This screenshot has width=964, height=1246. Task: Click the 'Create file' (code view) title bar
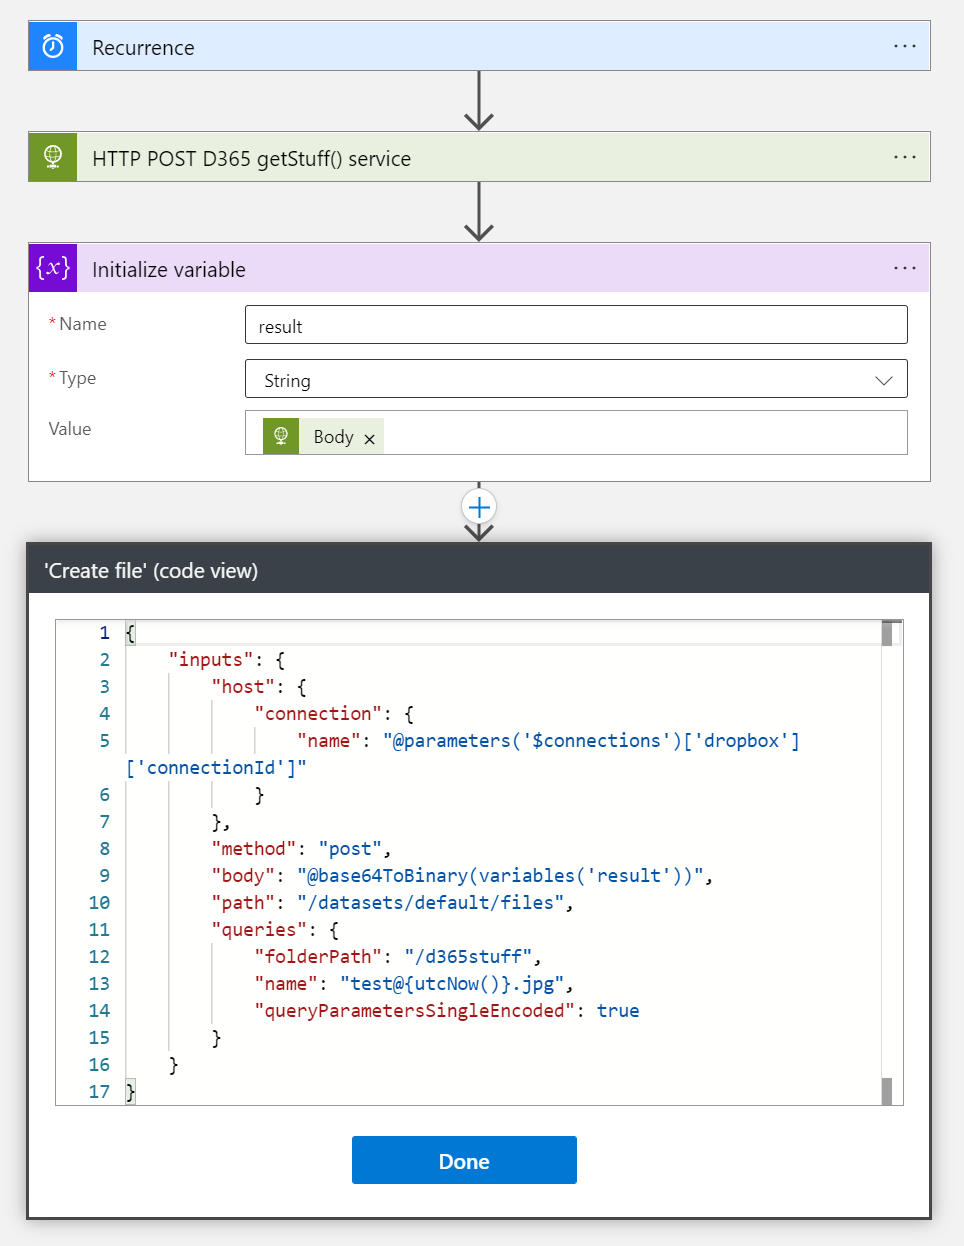tap(479, 569)
